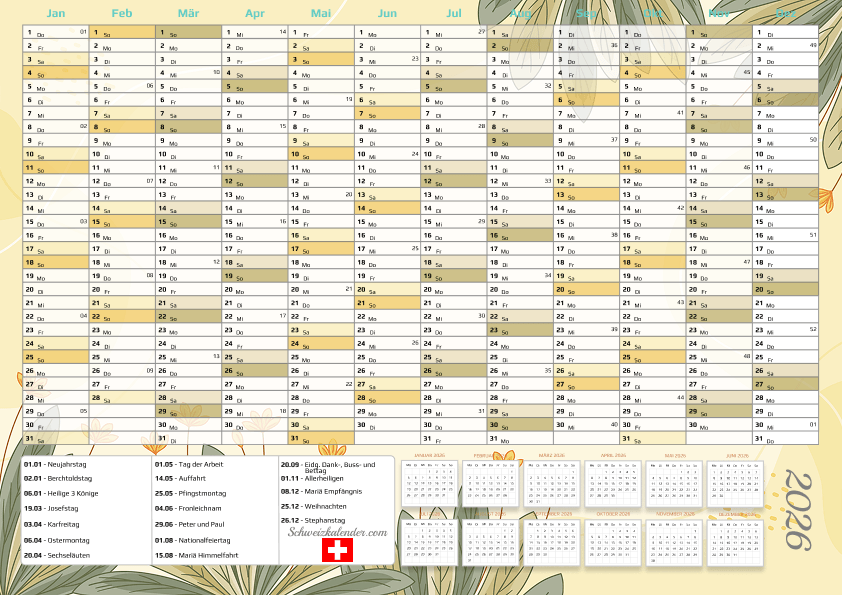Open the Schweizkalender.com link

point(337,534)
